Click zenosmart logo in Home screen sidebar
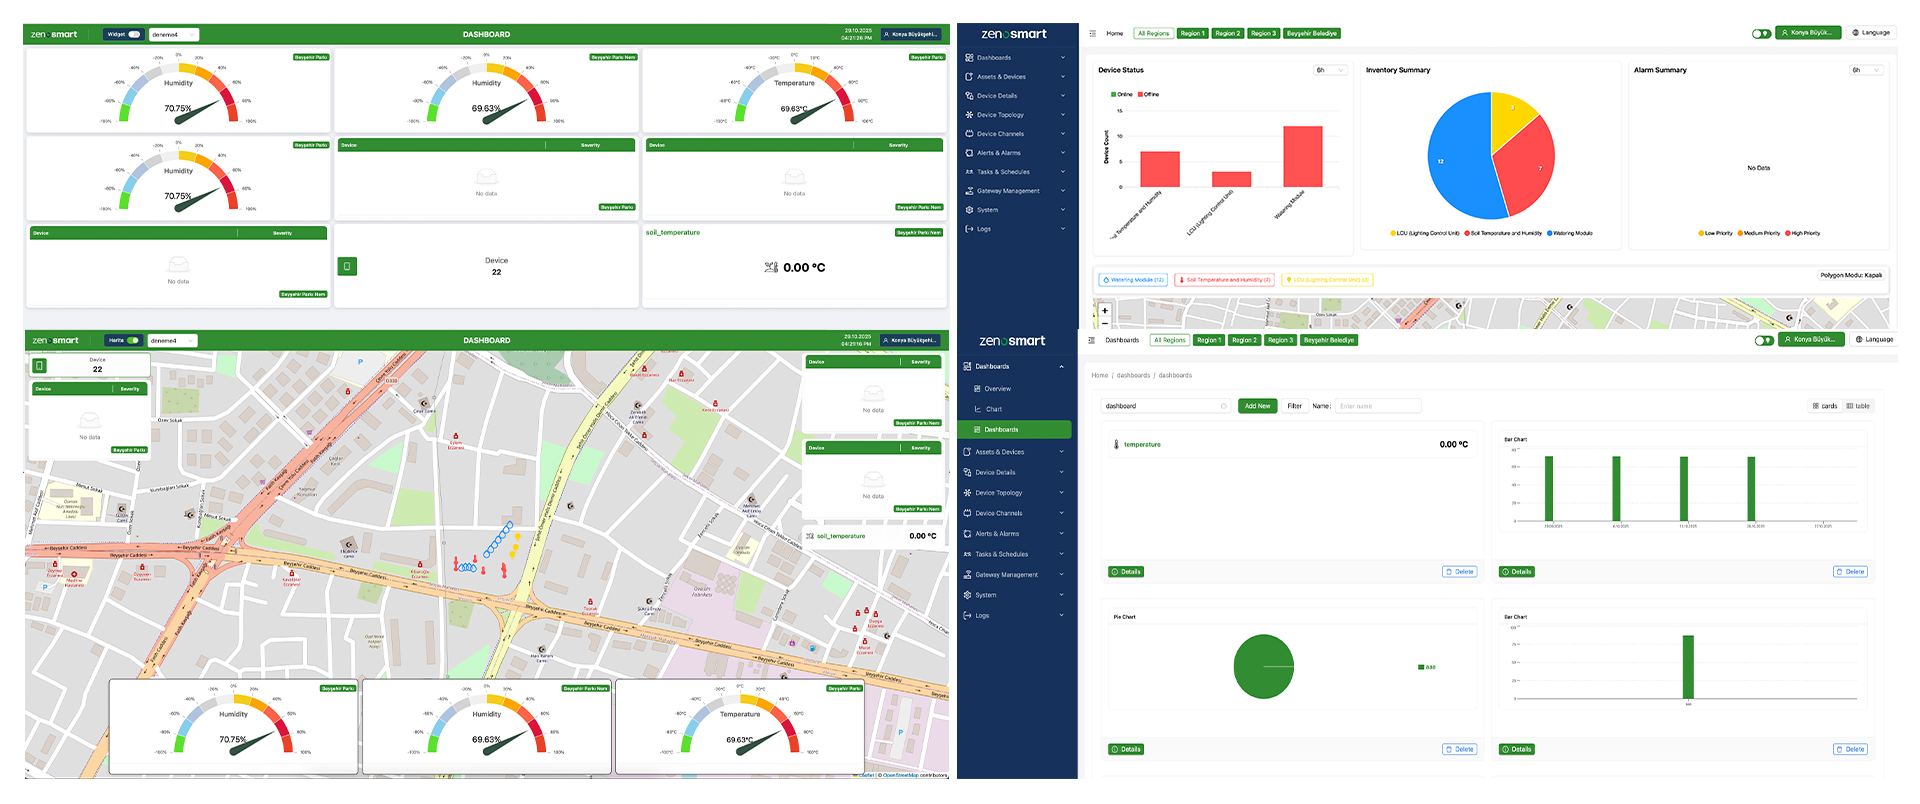1920x804 pixels. pyautogui.click(x=1014, y=34)
